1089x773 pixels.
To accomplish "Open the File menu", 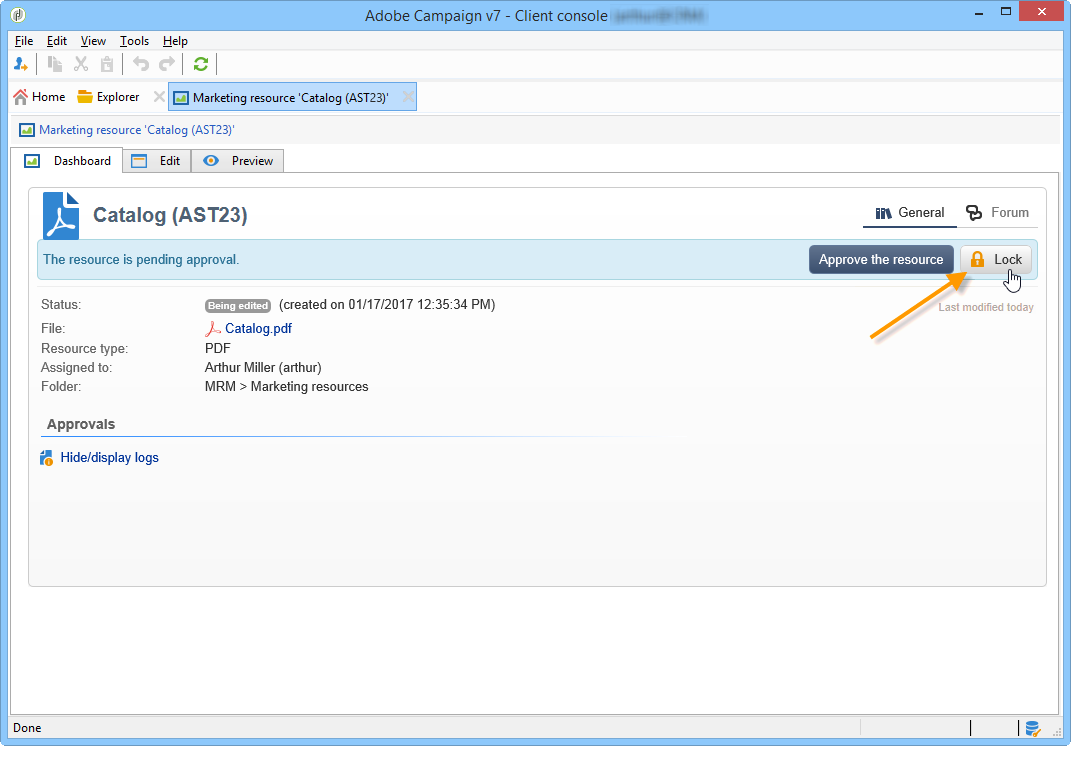I will [x=24, y=41].
